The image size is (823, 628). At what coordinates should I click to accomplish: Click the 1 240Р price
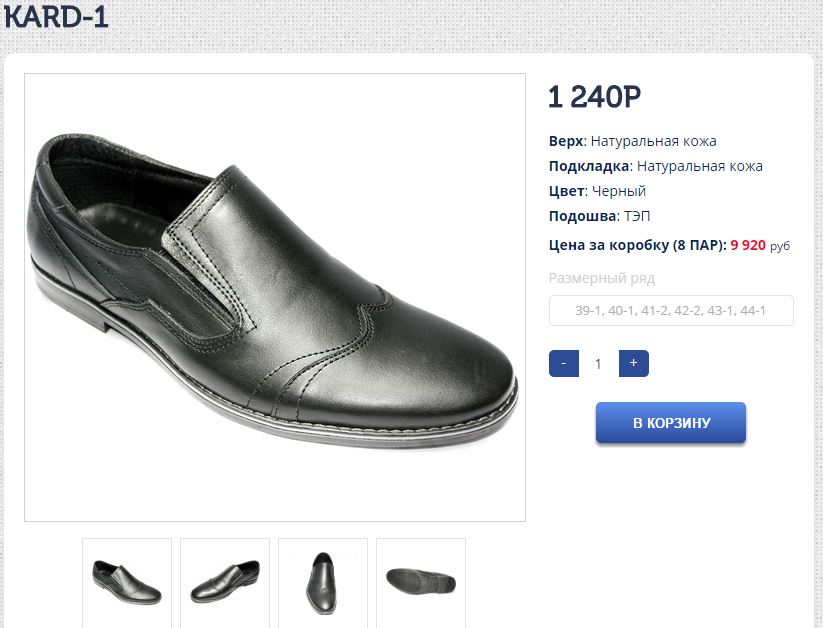pos(594,97)
